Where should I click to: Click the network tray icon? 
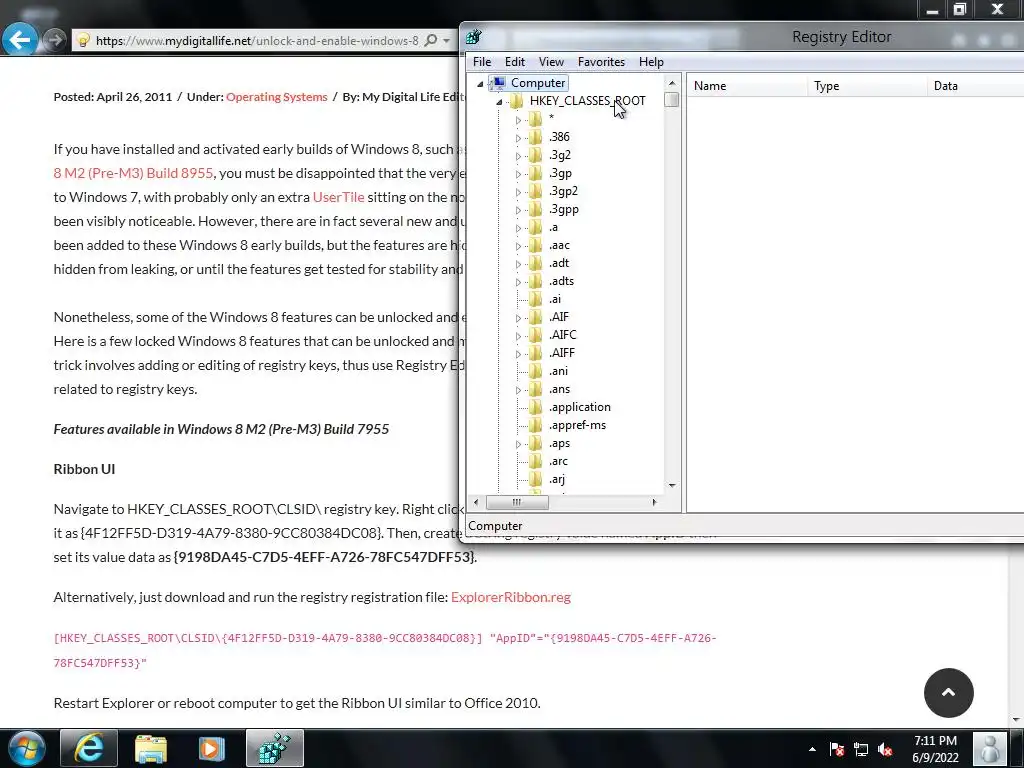861,750
